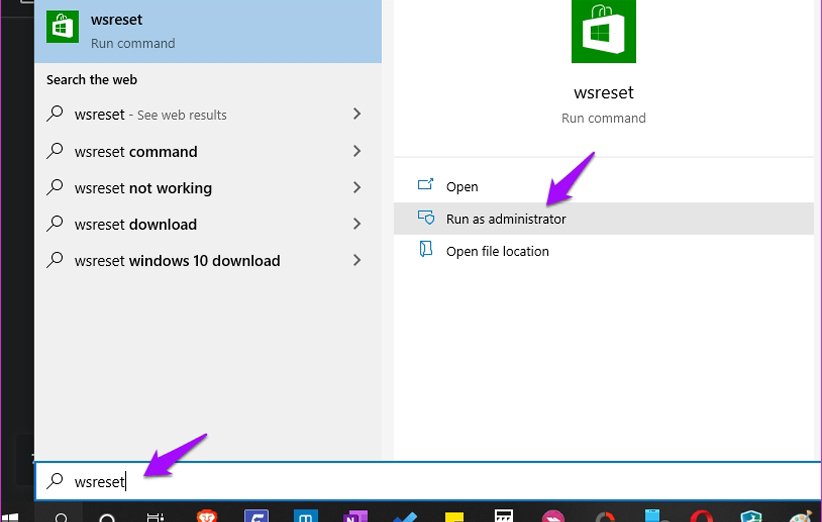Select the 'wsreset download' web suggestion

pyautogui.click(x=135, y=224)
